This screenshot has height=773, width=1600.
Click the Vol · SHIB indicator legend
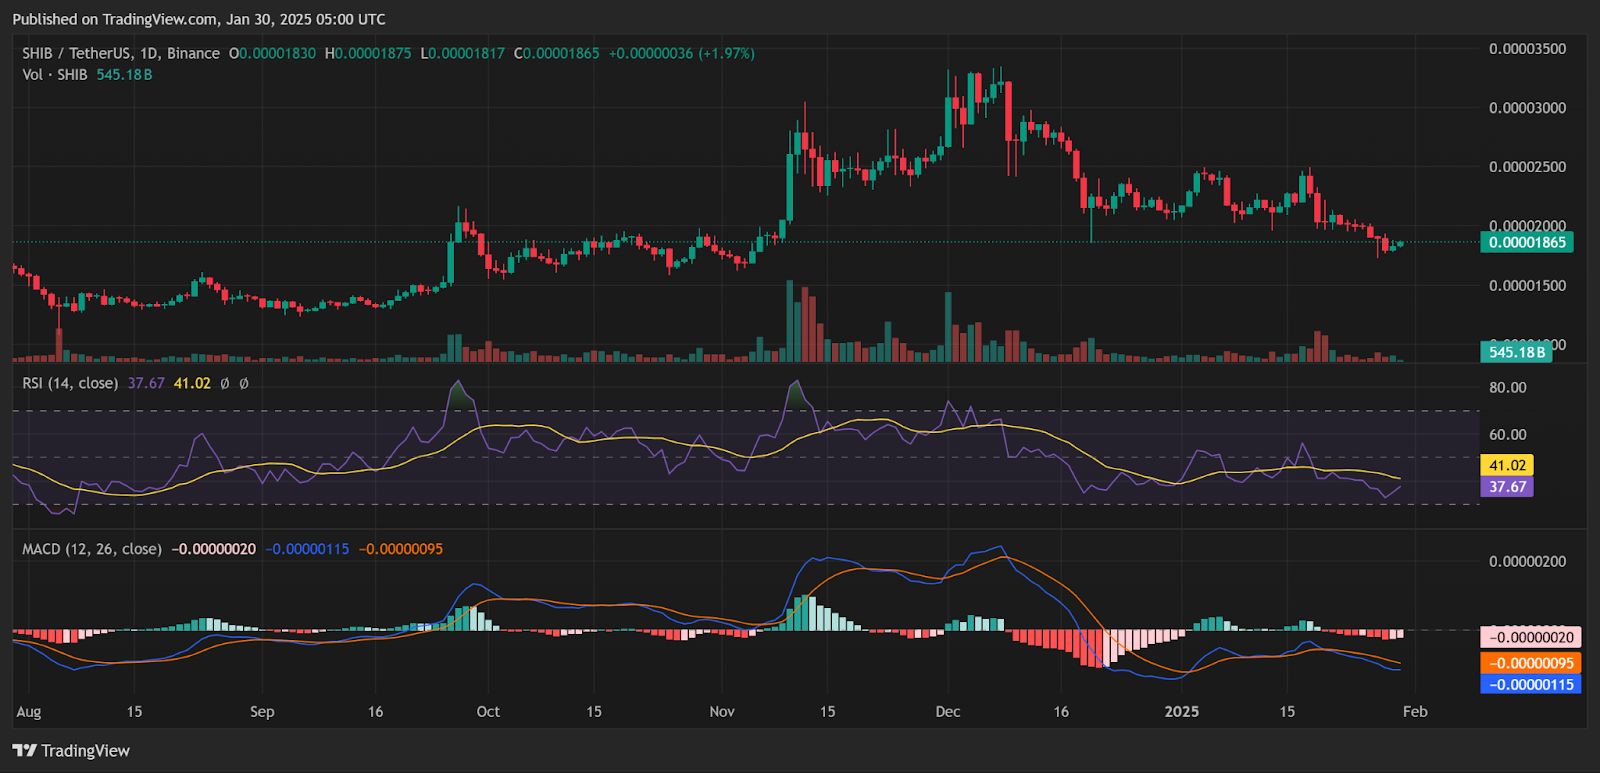[x=55, y=75]
